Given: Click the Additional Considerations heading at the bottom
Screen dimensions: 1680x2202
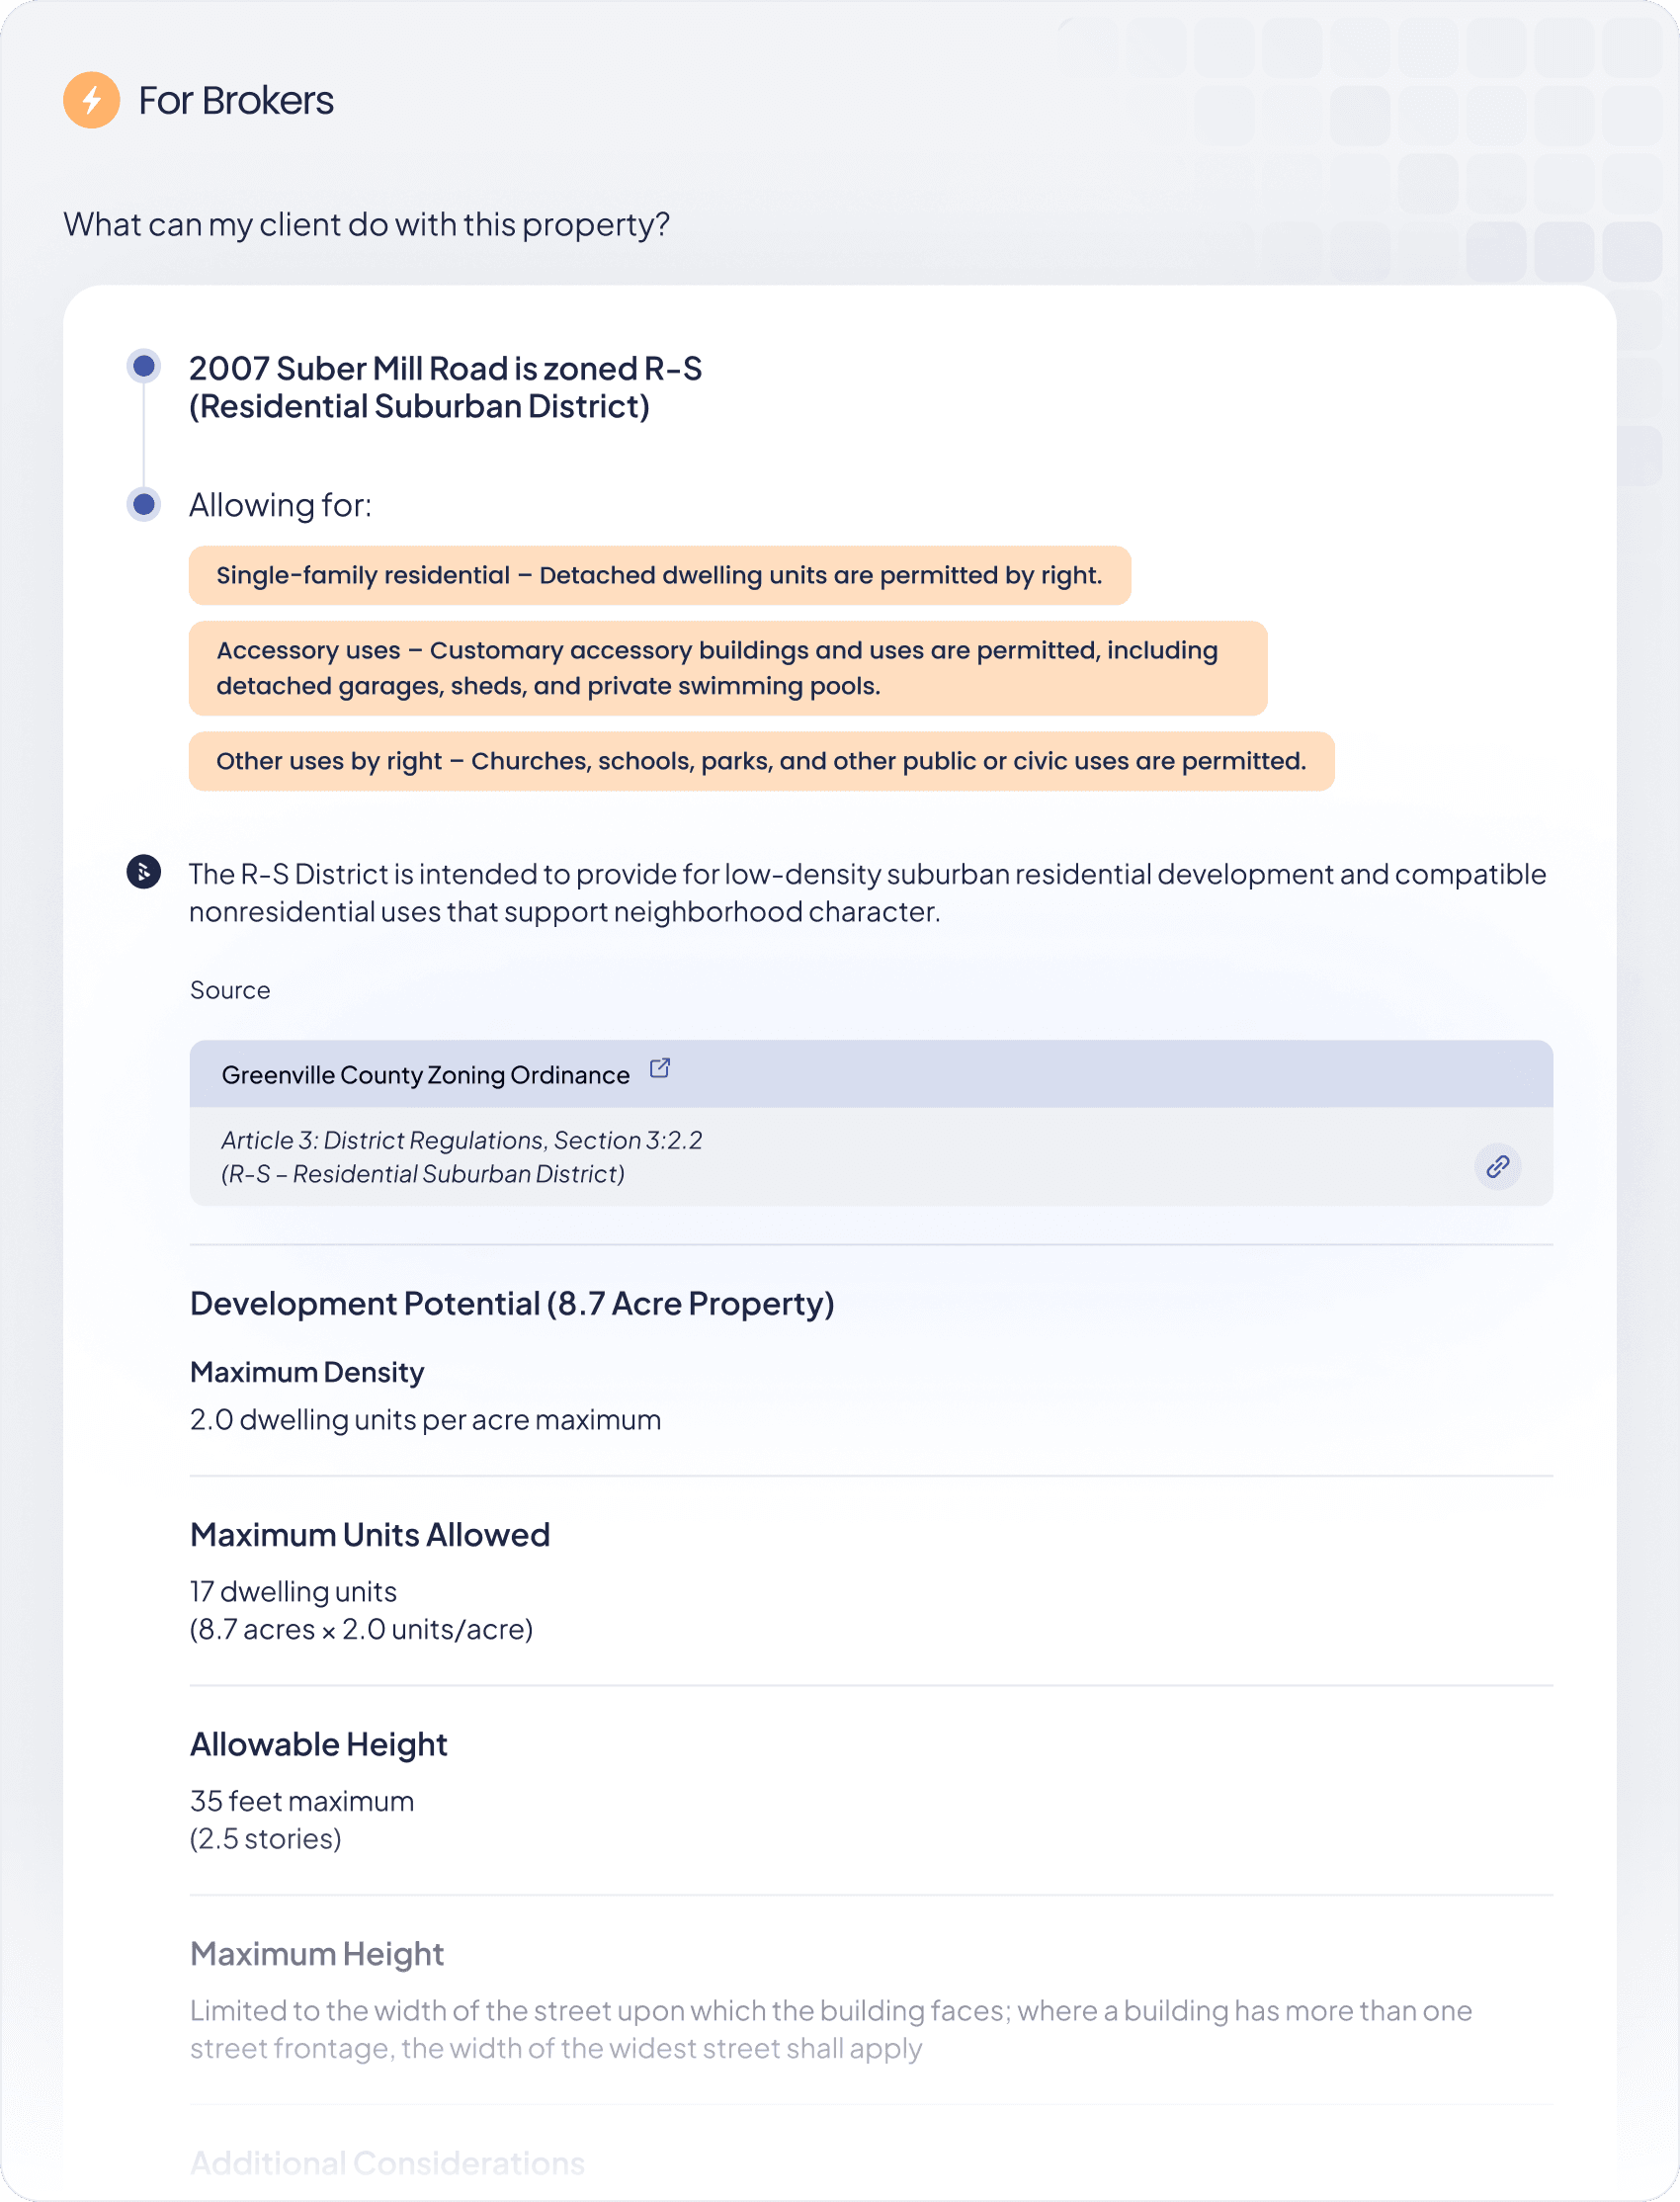Looking at the screenshot, I should 387,2163.
